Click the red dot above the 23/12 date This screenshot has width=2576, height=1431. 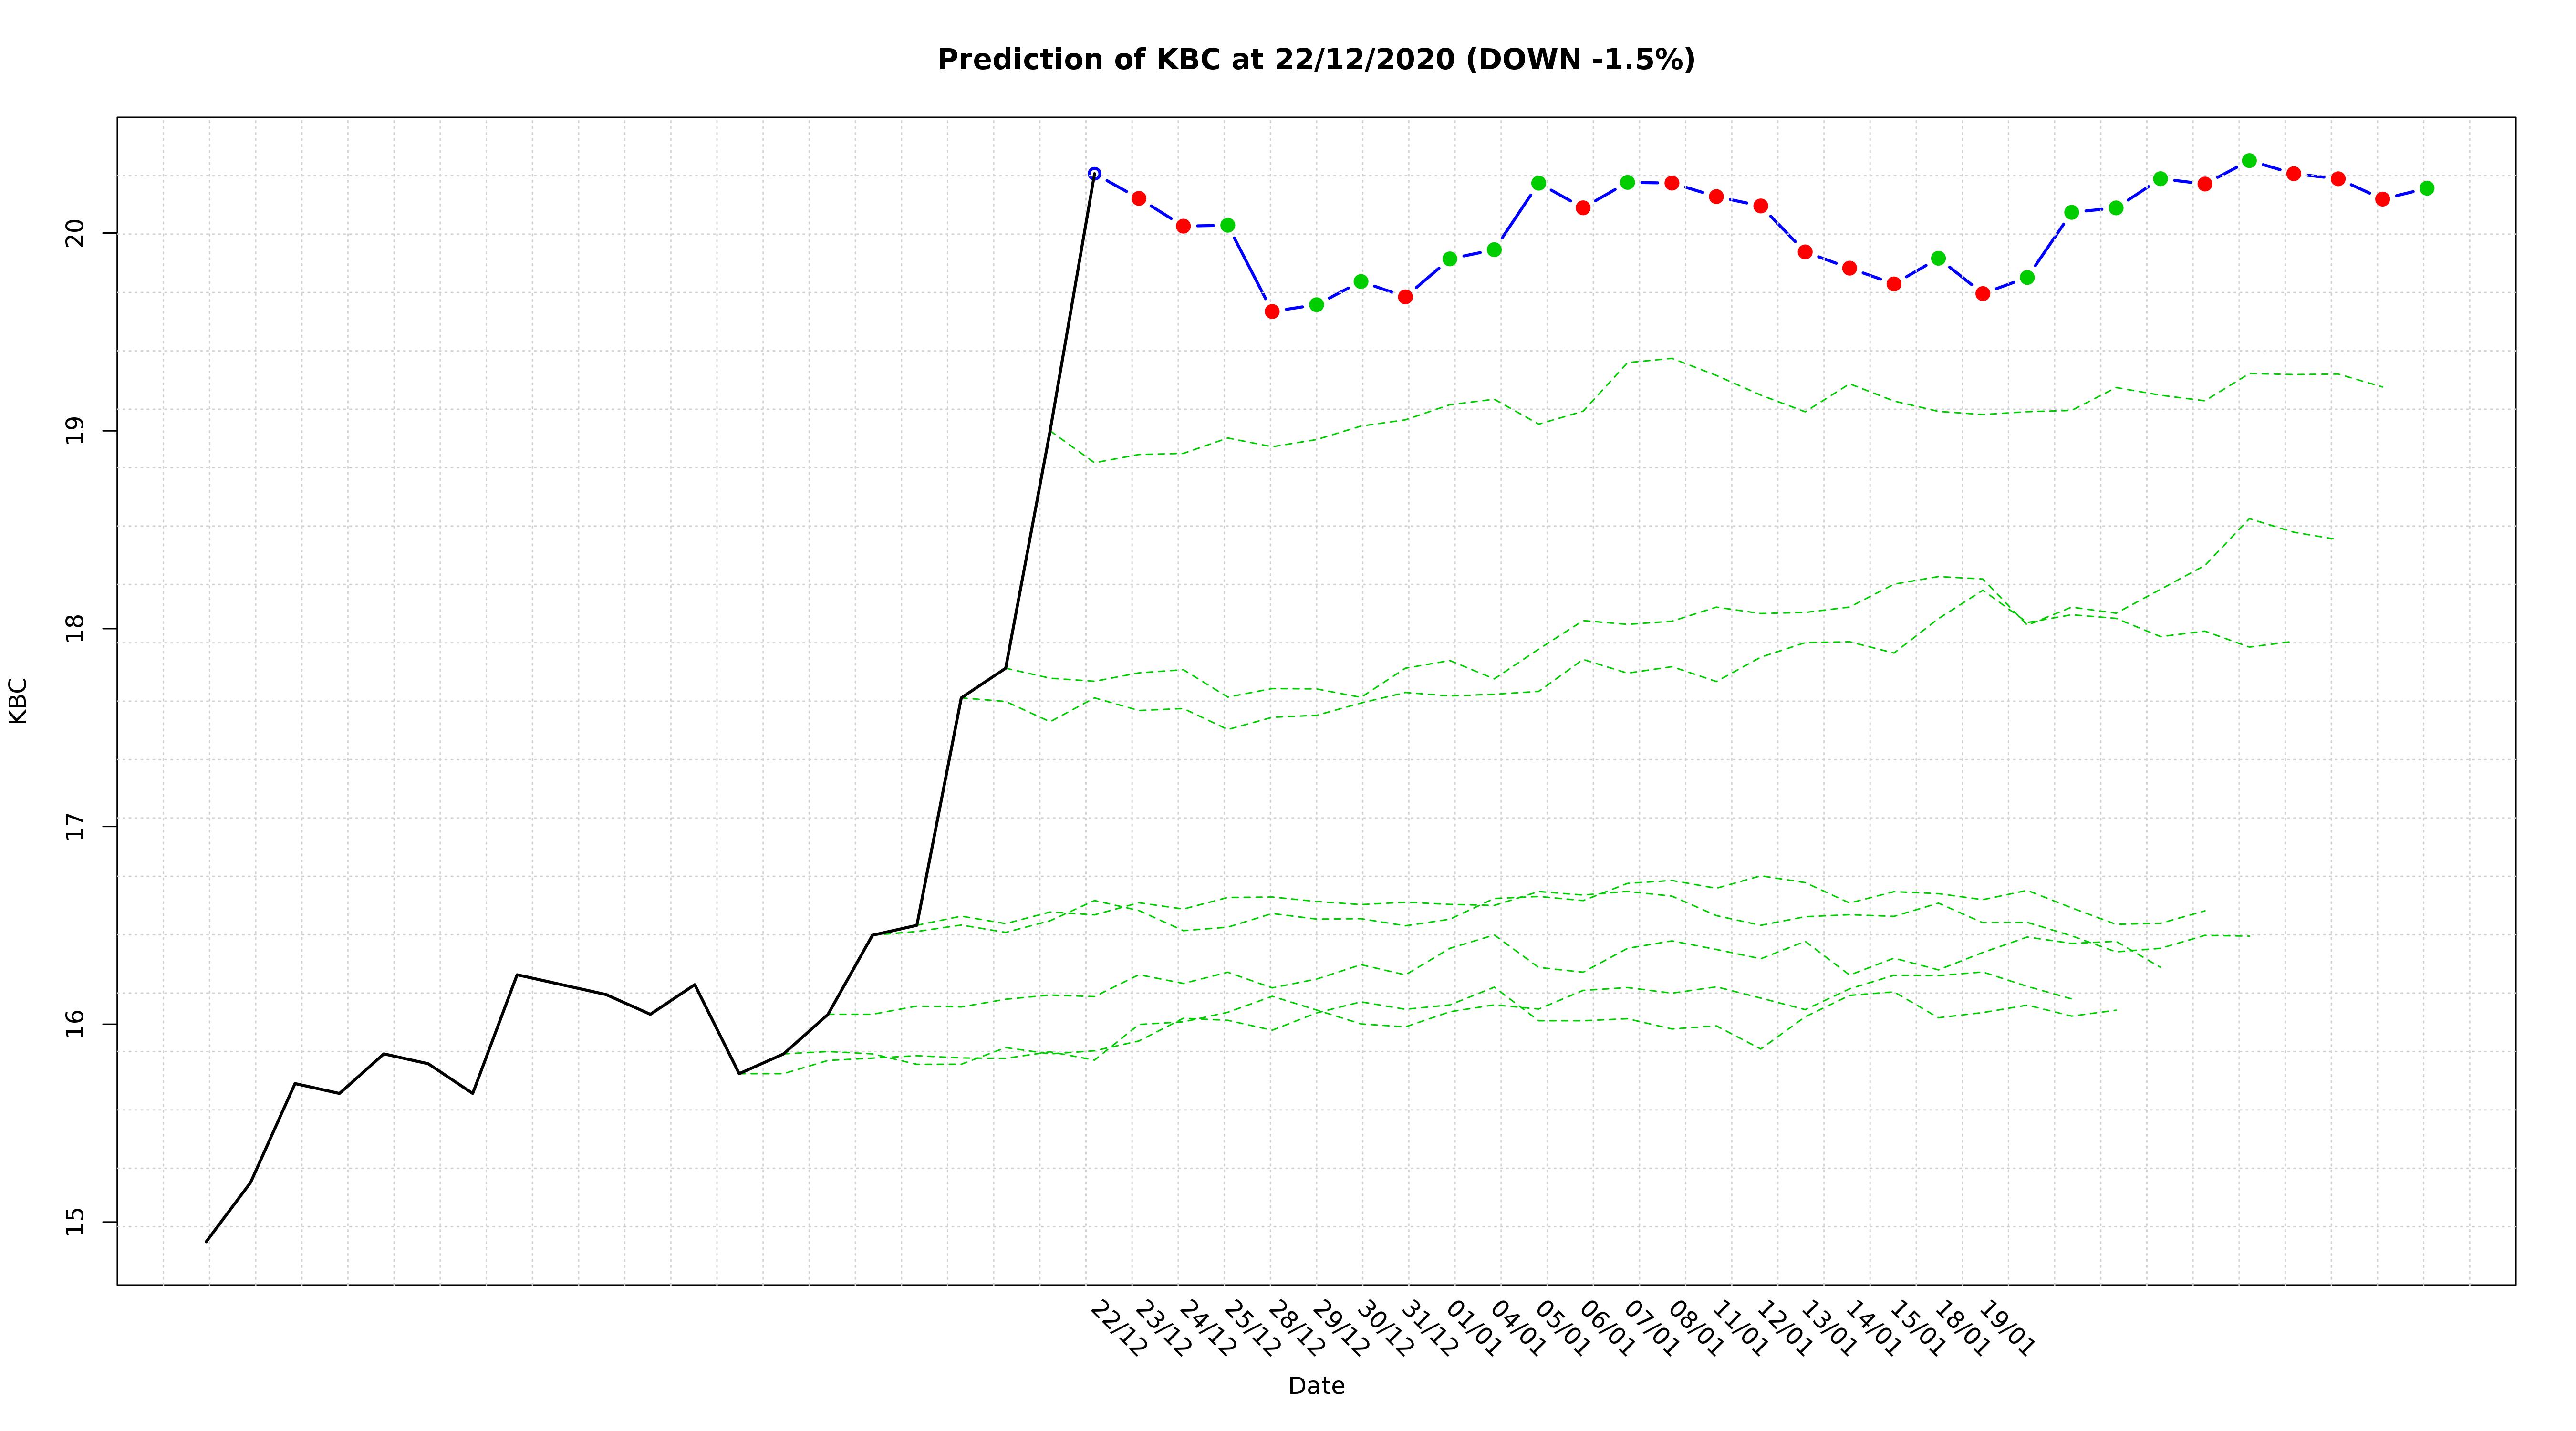point(1138,198)
